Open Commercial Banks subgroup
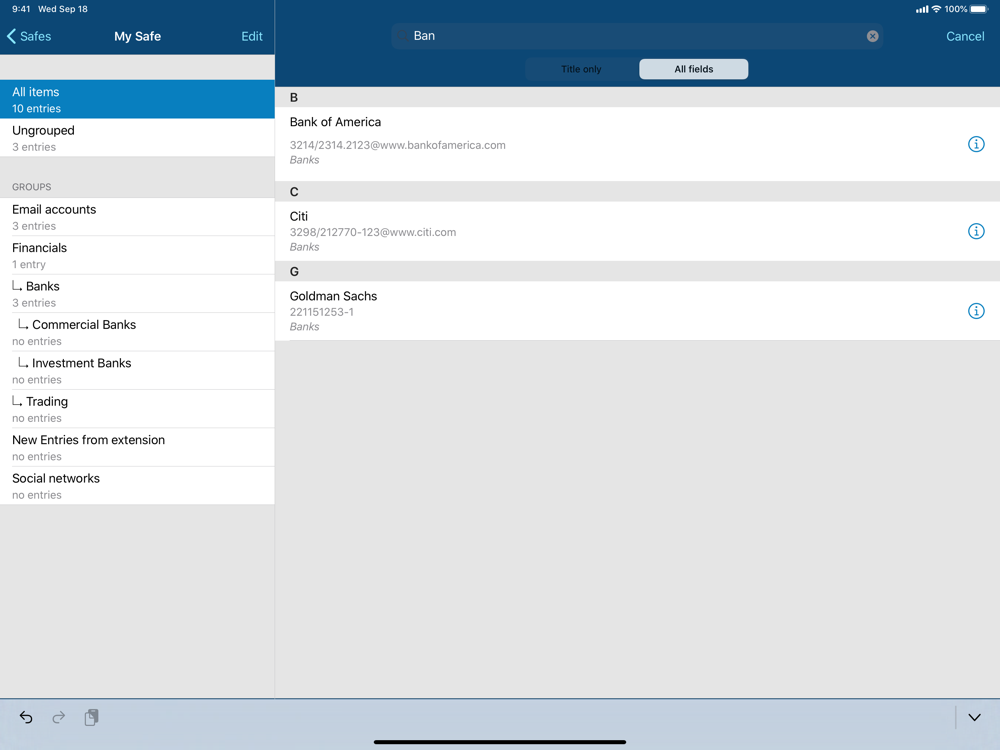Viewport: 1000px width, 750px height. (137, 332)
